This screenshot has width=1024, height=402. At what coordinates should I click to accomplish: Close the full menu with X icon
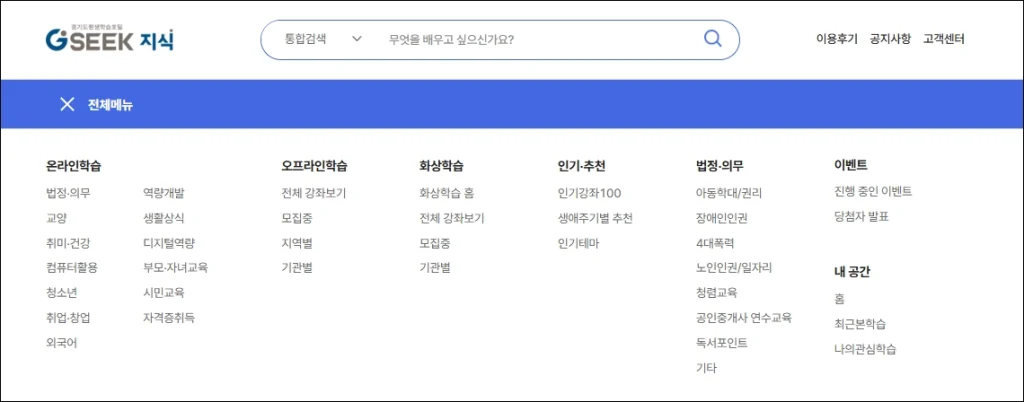67,104
